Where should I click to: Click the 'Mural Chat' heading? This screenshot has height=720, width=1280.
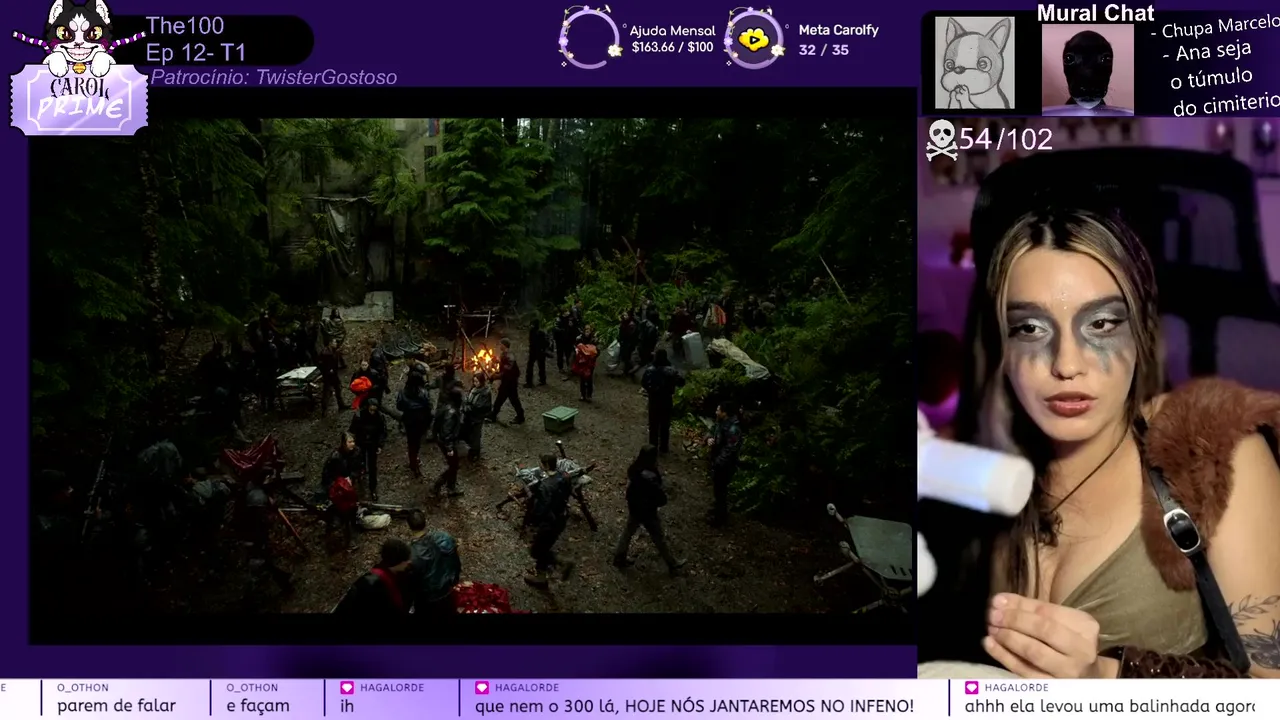pyautogui.click(x=1095, y=13)
